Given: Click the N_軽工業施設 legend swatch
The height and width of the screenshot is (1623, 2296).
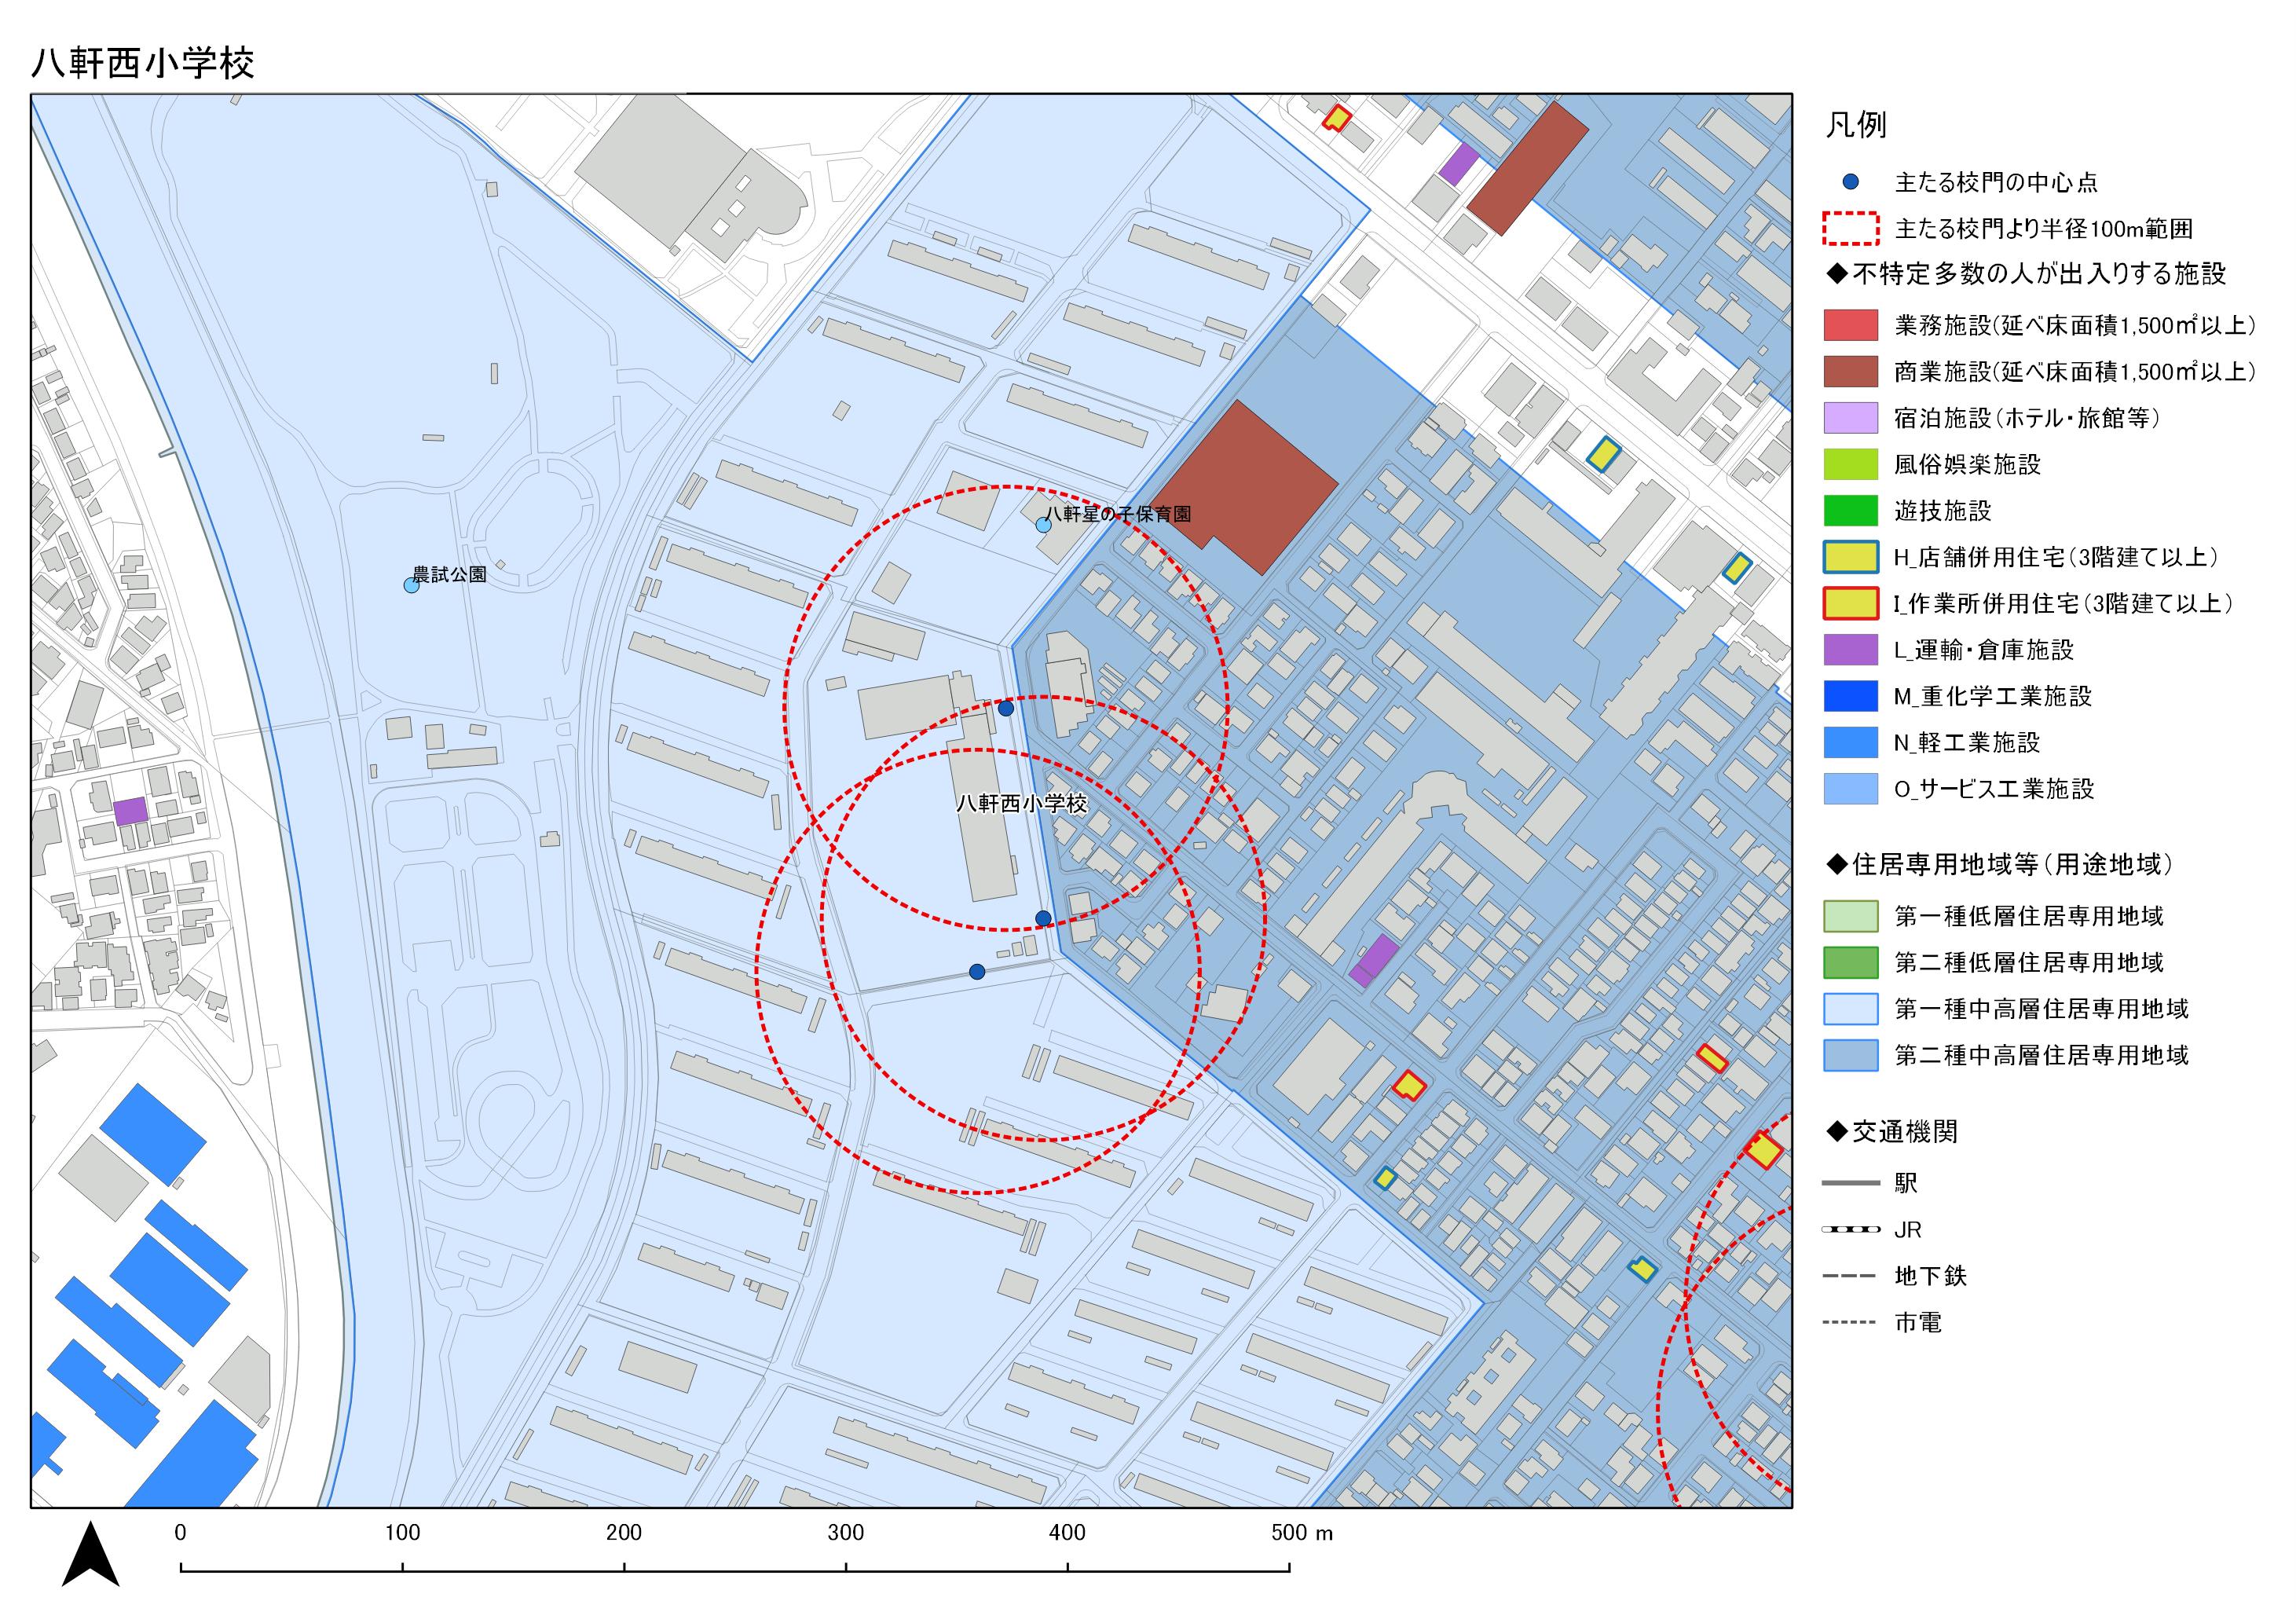Looking at the screenshot, I should coord(1850,742).
